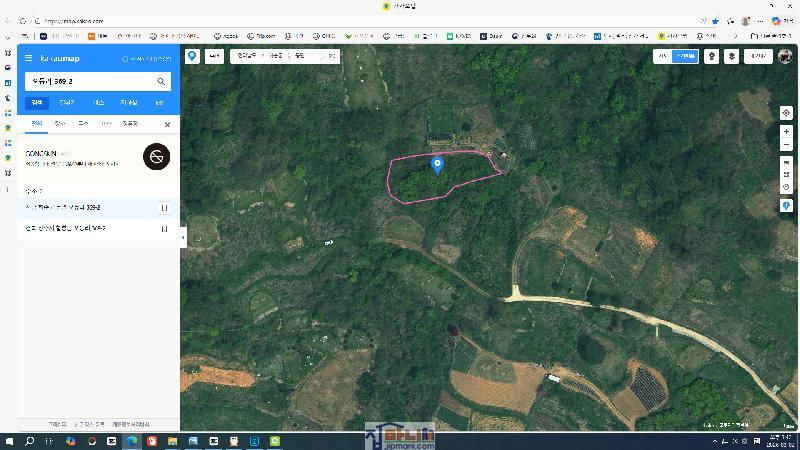Click the blue location pin on map
The width and height of the screenshot is (800, 450).
437,165
